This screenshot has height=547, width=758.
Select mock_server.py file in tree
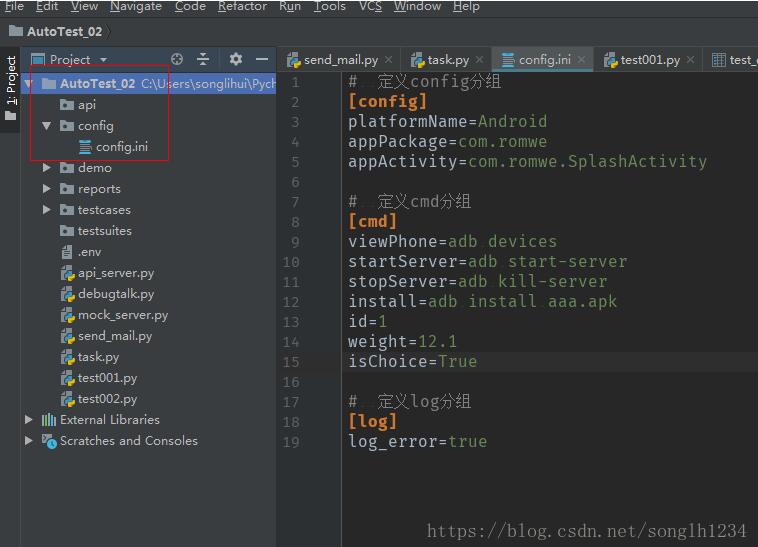122,315
